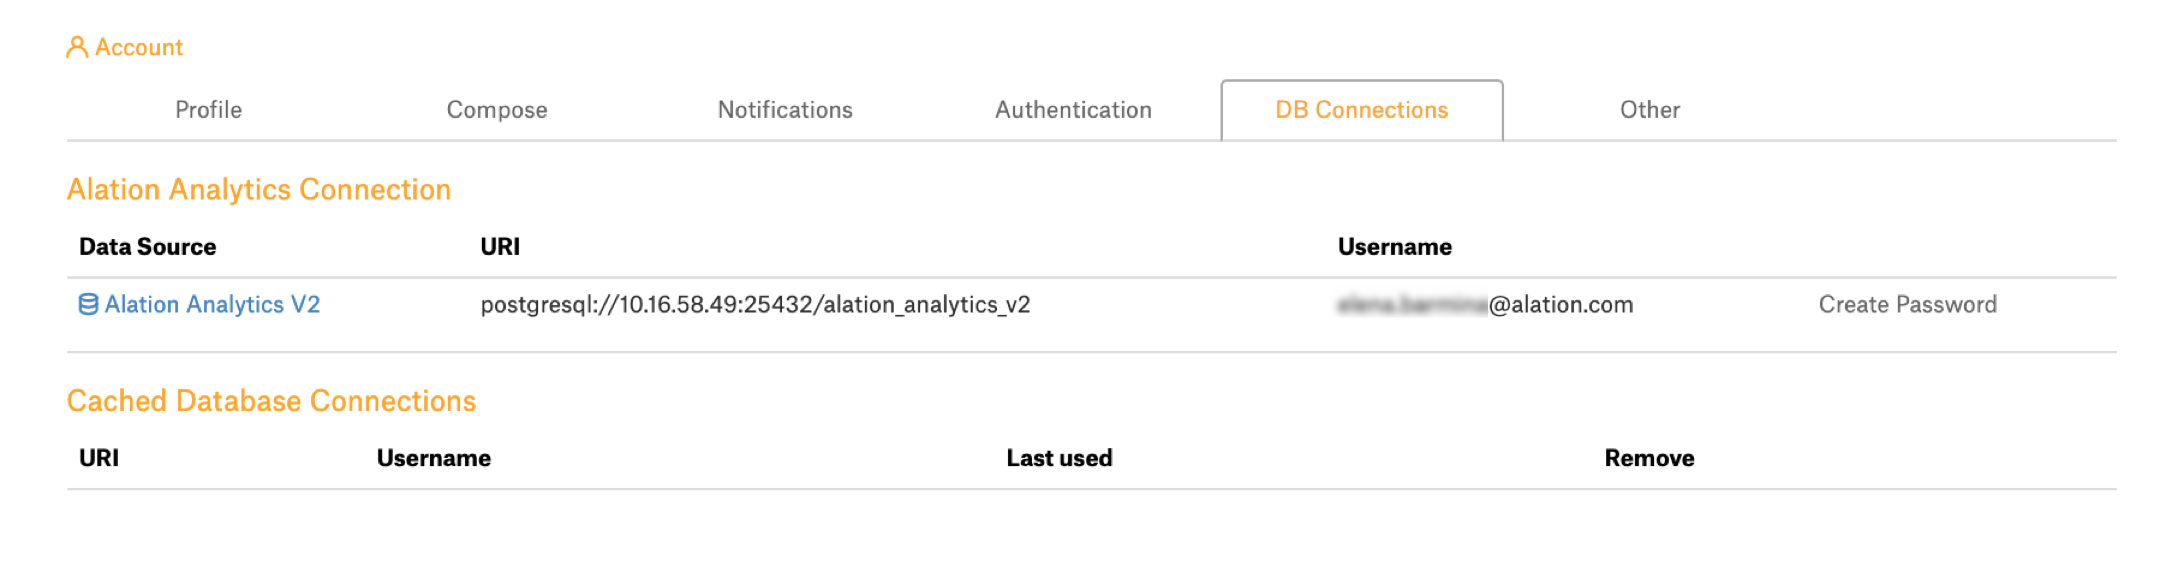Screen dimensions: 2160x572
Task: Open the Other tab
Action: pos(1650,110)
